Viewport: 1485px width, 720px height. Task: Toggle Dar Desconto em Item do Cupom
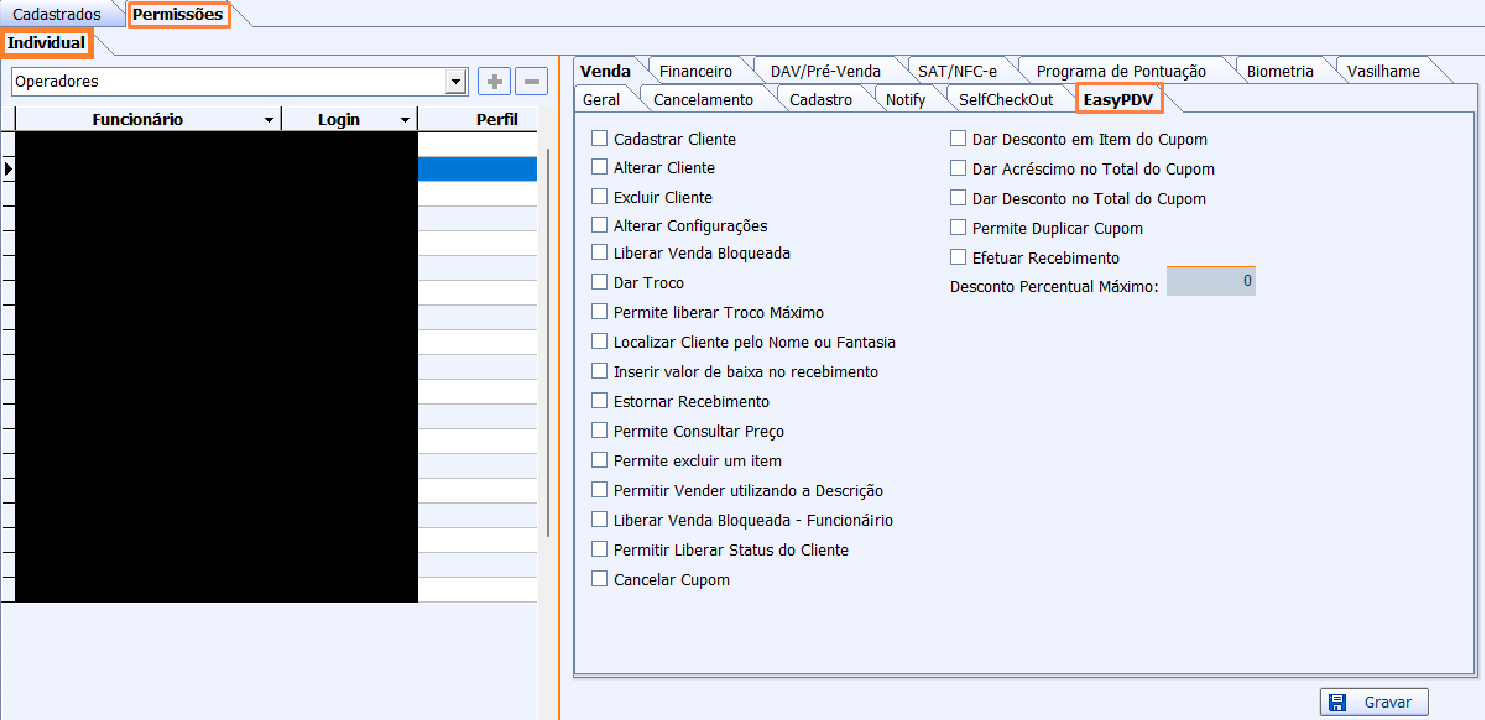958,139
